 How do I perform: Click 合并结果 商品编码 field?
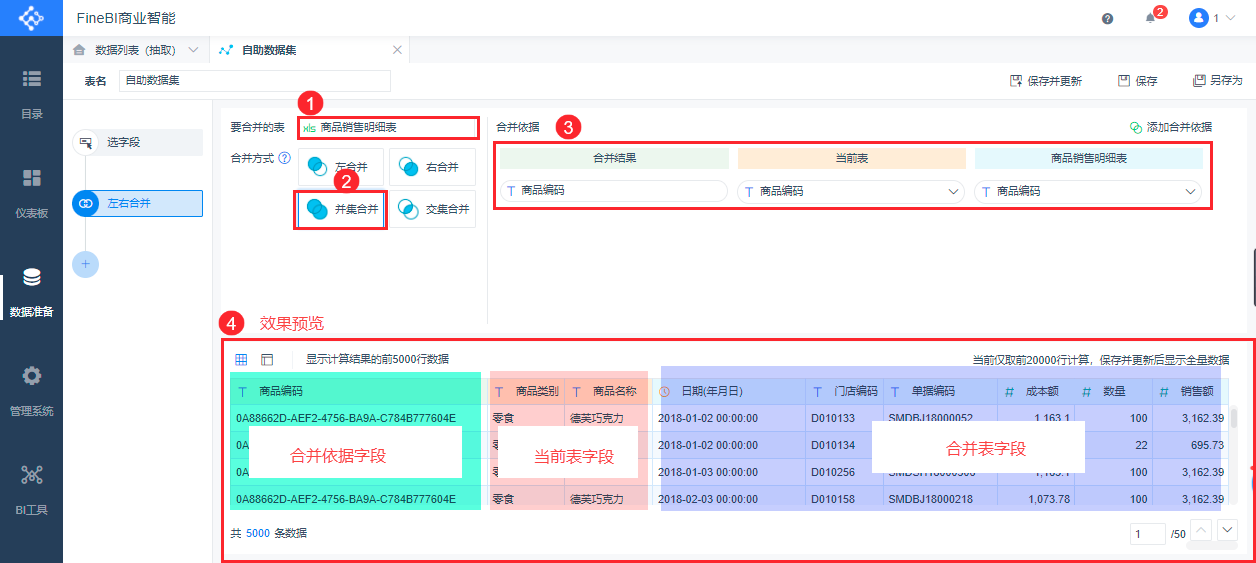coord(614,190)
